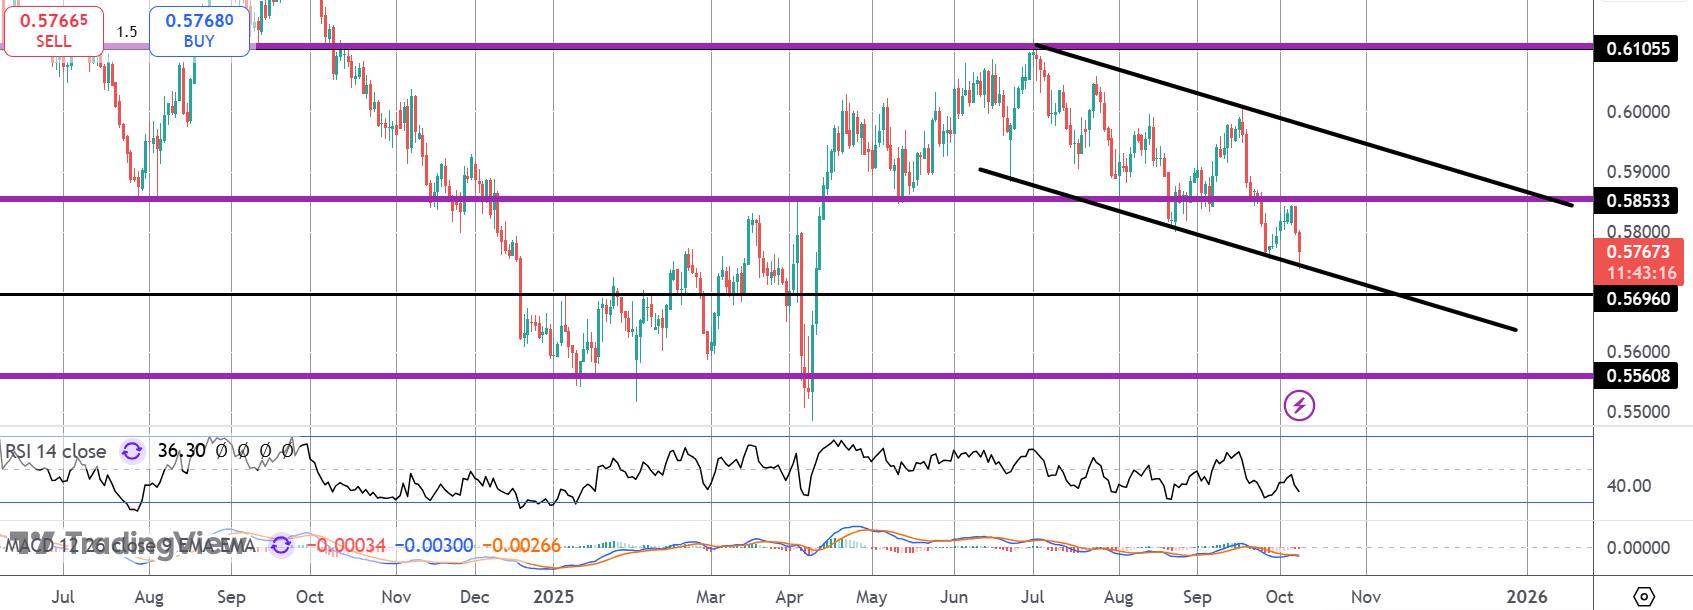
Task: Select the upper black channel trendline
Action: pos(1305,126)
